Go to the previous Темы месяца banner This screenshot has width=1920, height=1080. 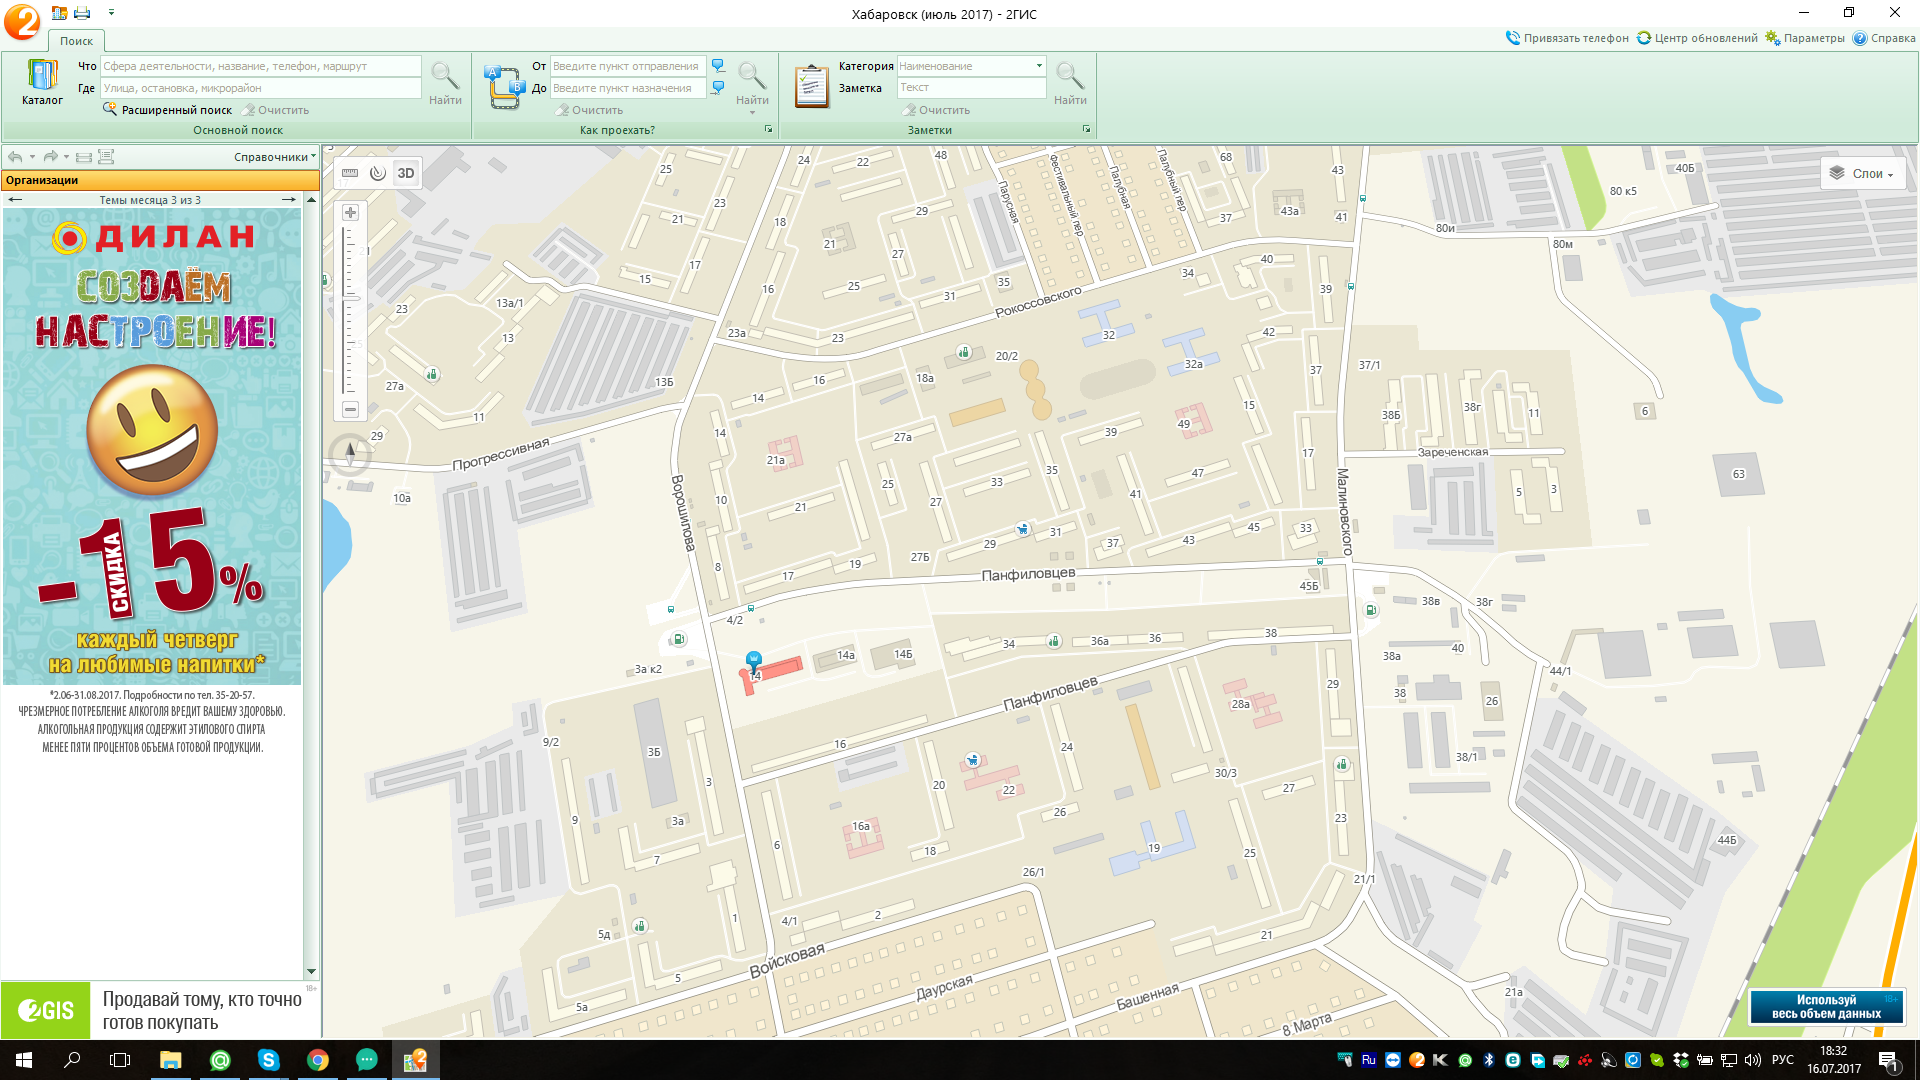click(x=15, y=200)
